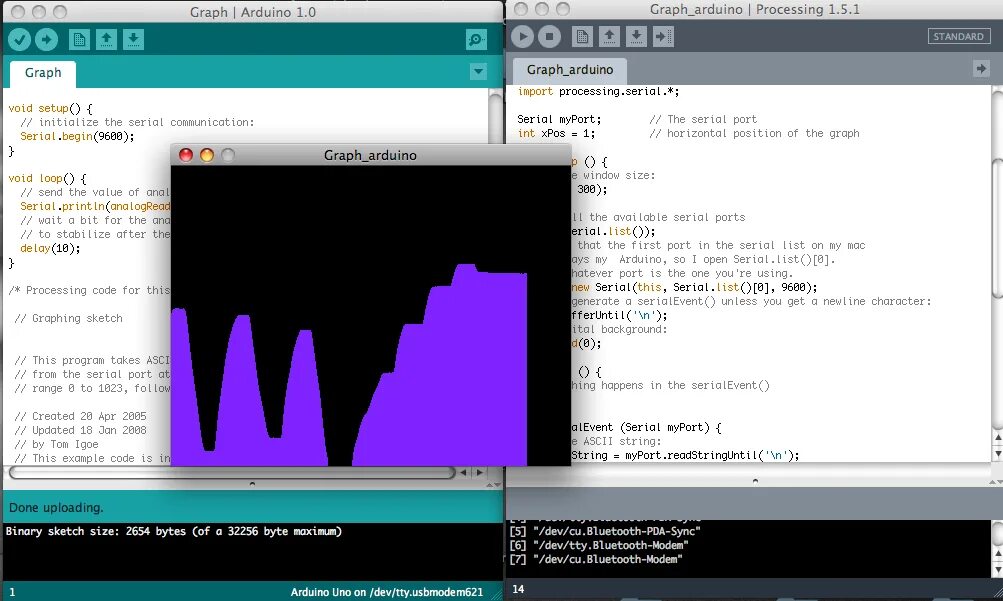Close the Graph_arduino output window
The height and width of the screenshot is (601, 1003).
pyautogui.click(x=186, y=155)
